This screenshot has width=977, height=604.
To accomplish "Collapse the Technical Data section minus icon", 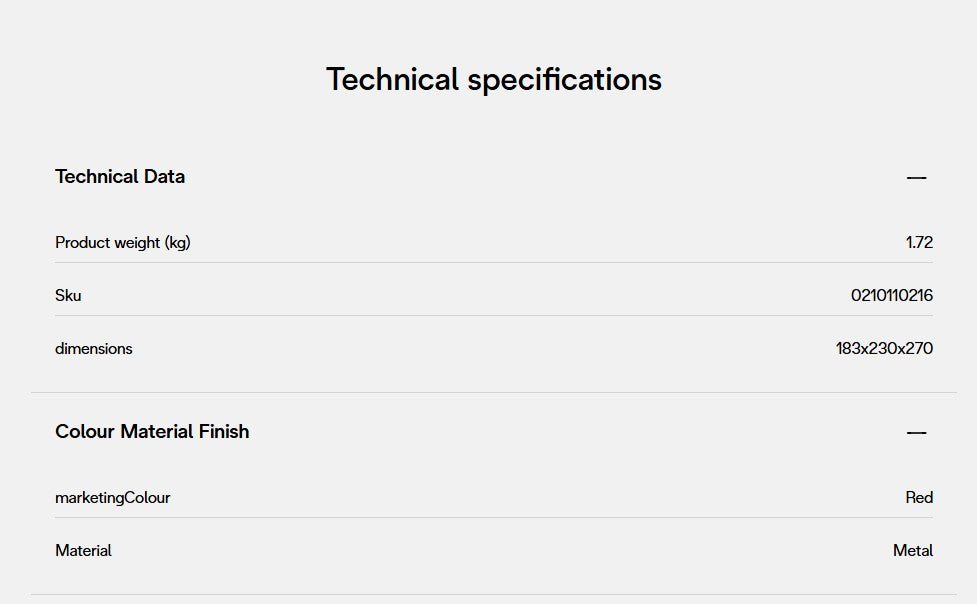I will (916, 178).
